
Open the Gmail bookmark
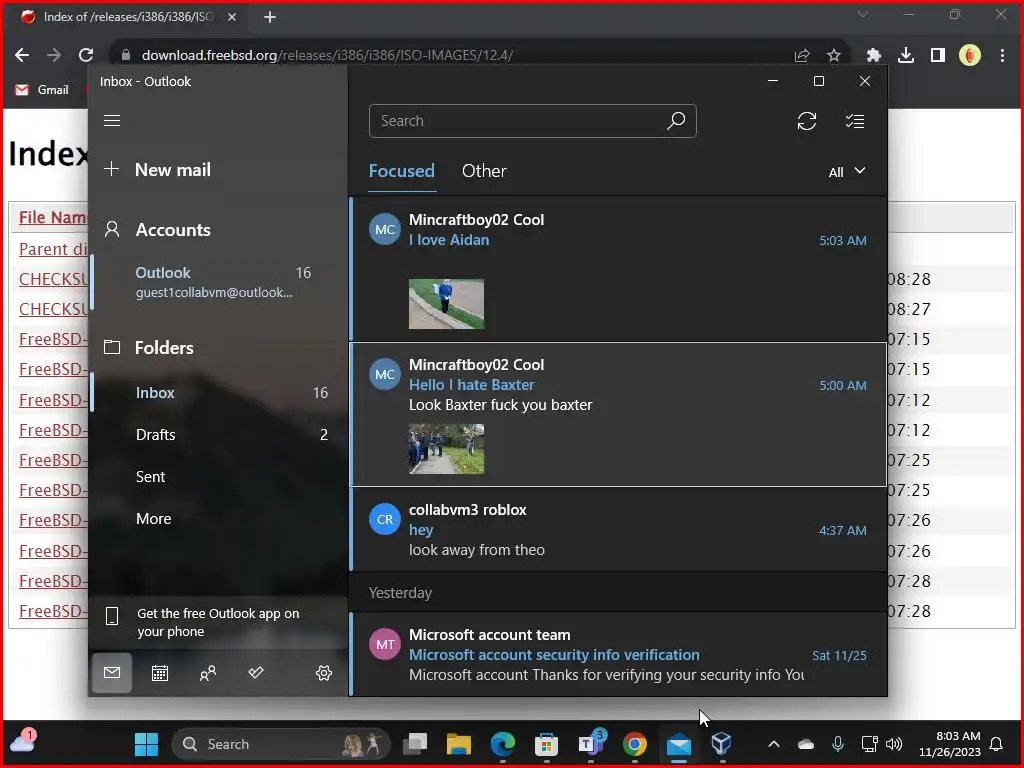click(x=42, y=90)
